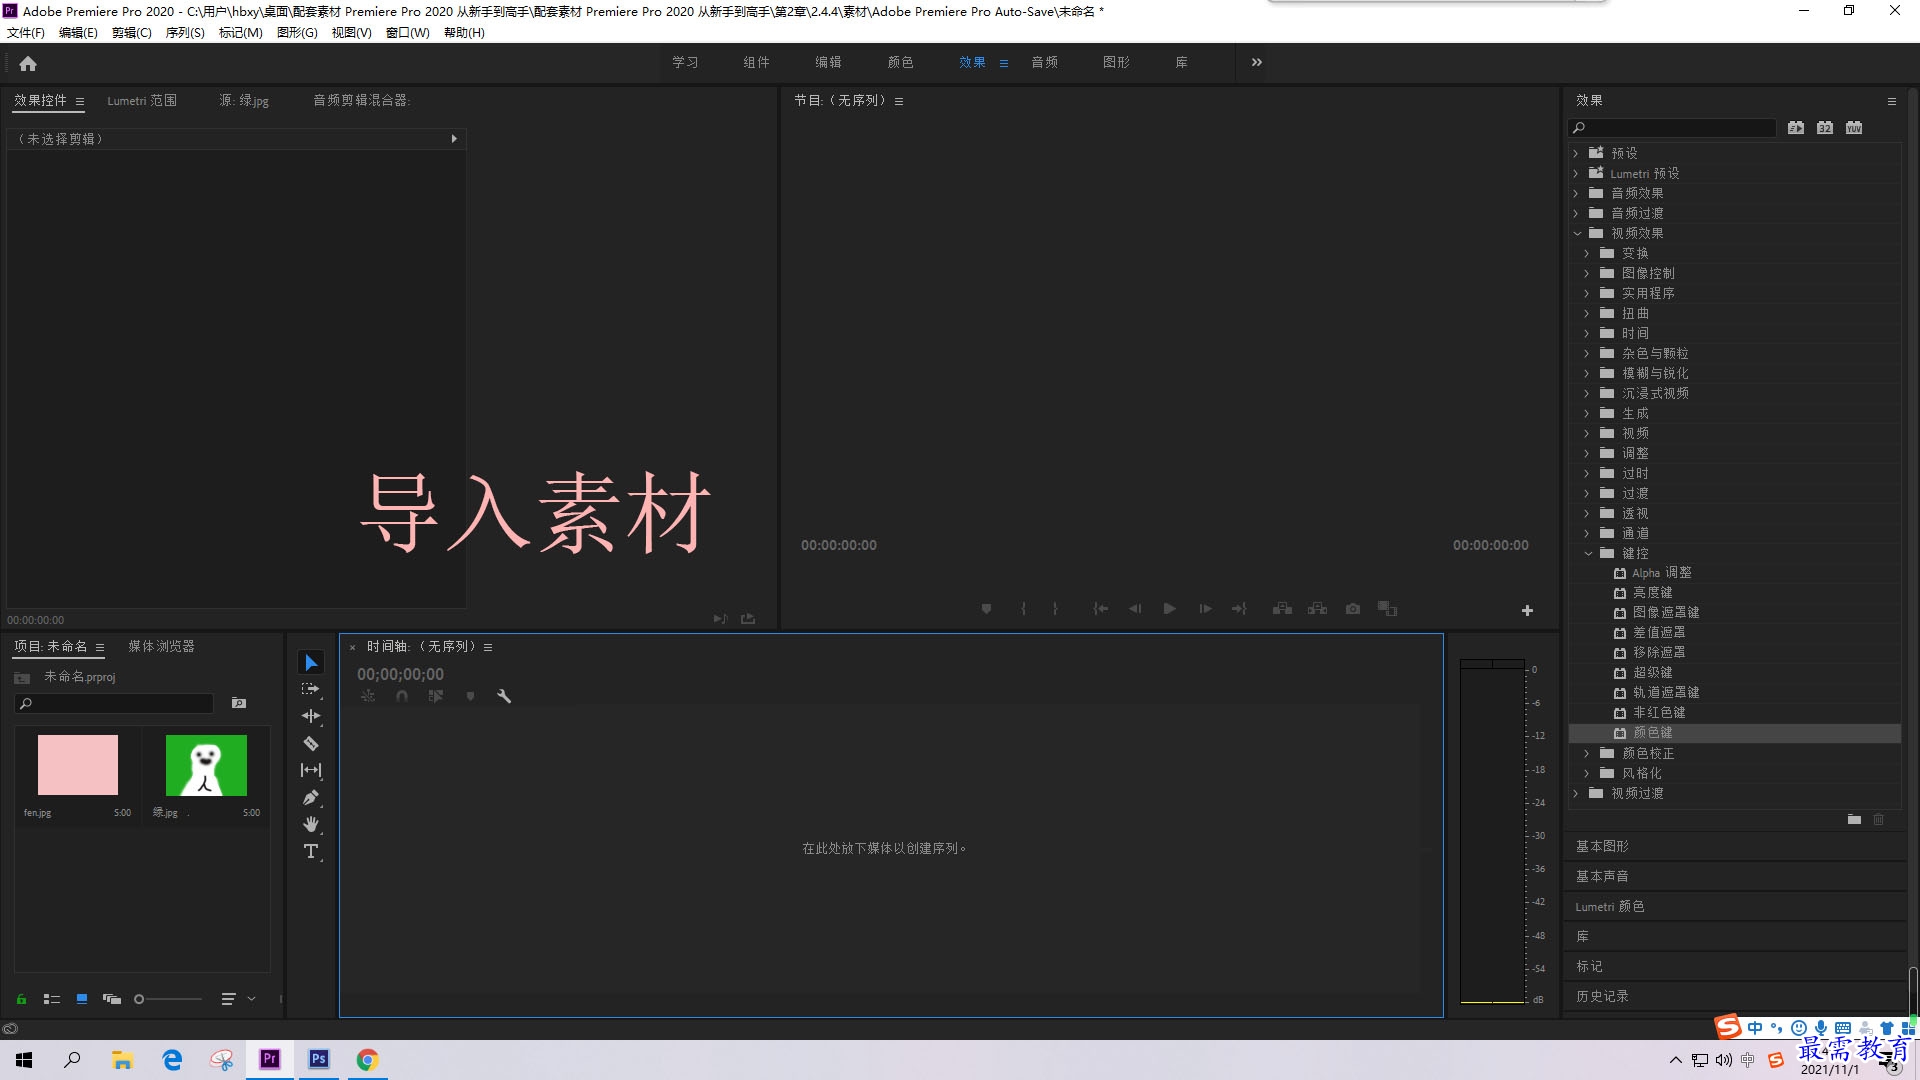Adjust the thumbnail zoom slider in Project panel

point(168,999)
